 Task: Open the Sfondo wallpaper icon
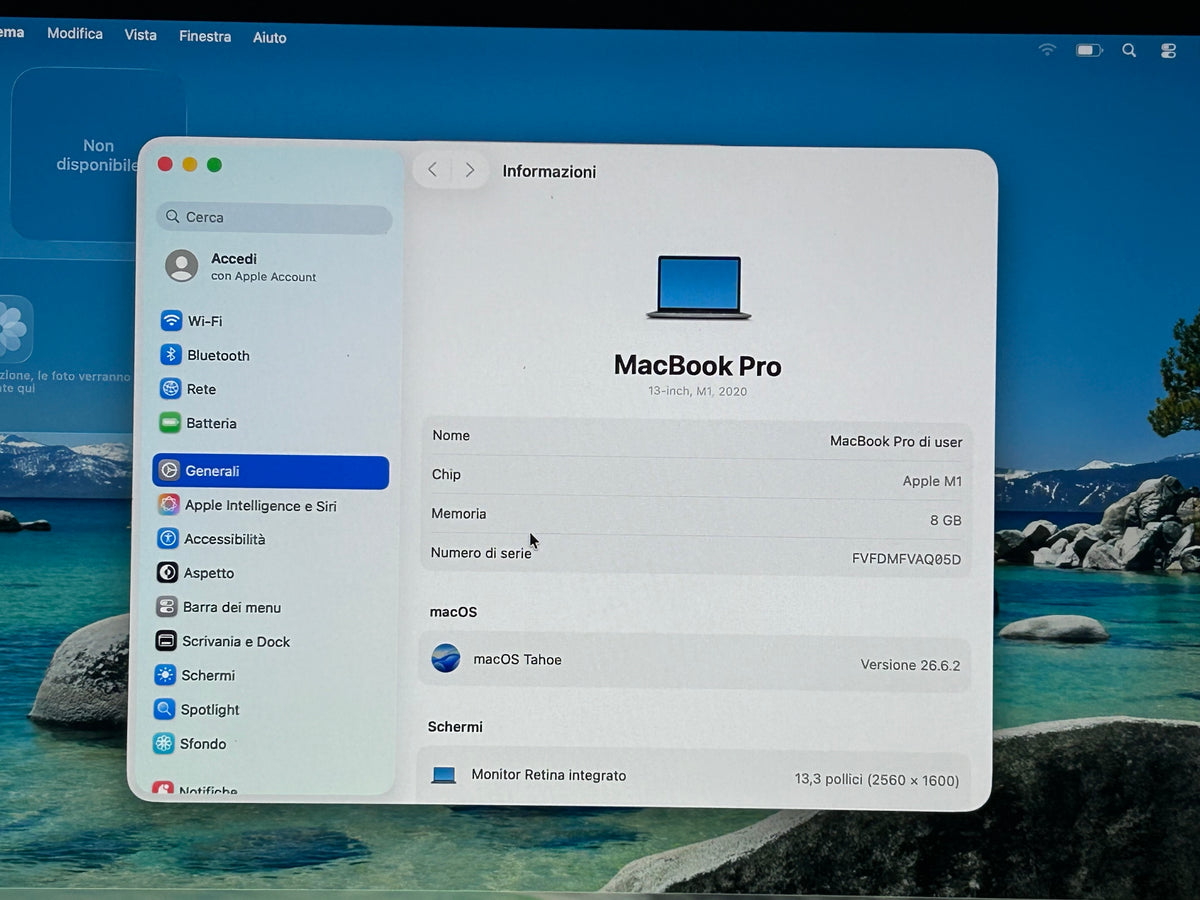163,743
